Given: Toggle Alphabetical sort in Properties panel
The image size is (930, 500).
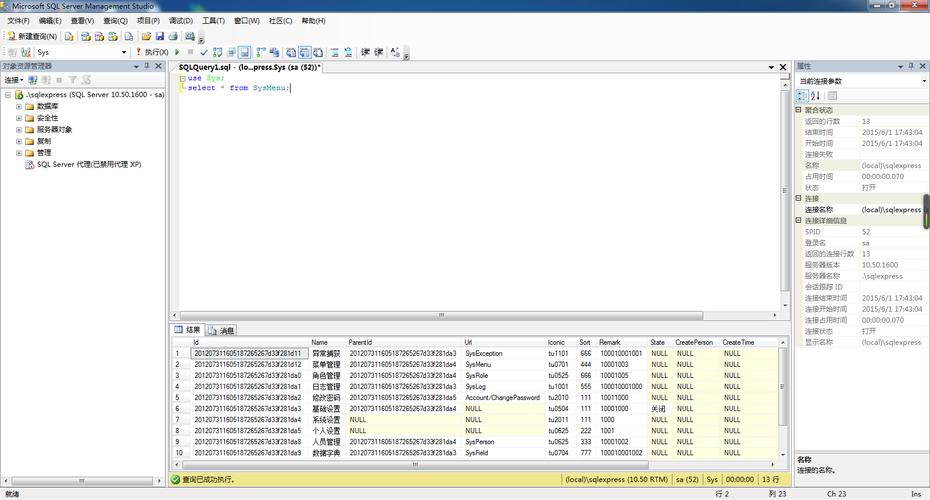Looking at the screenshot, I should click(x=816, y=95).
